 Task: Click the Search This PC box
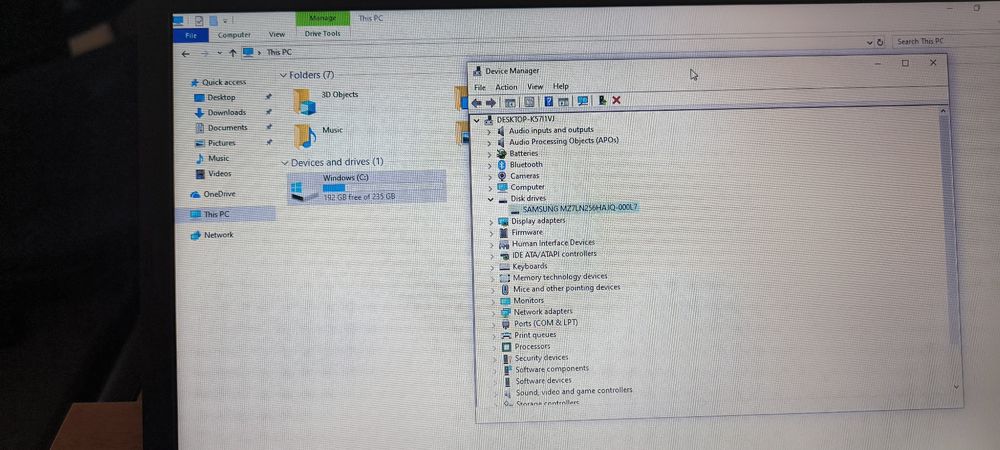tap(944, 41)
